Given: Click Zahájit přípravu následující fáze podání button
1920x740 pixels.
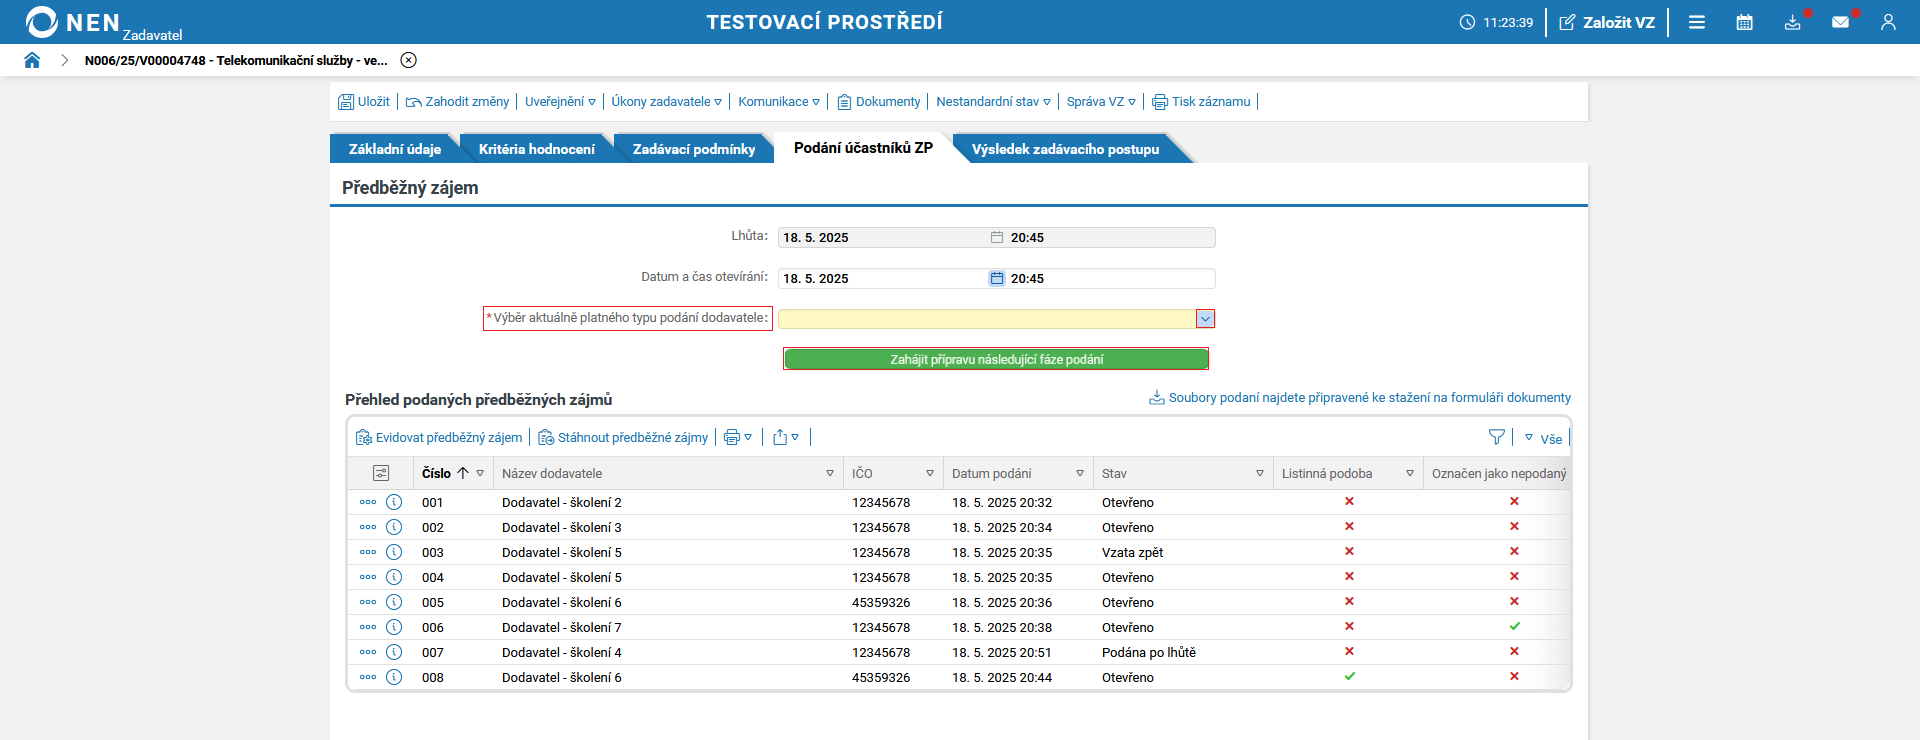Looking at the screenshot, I should [x=996, y=359].
